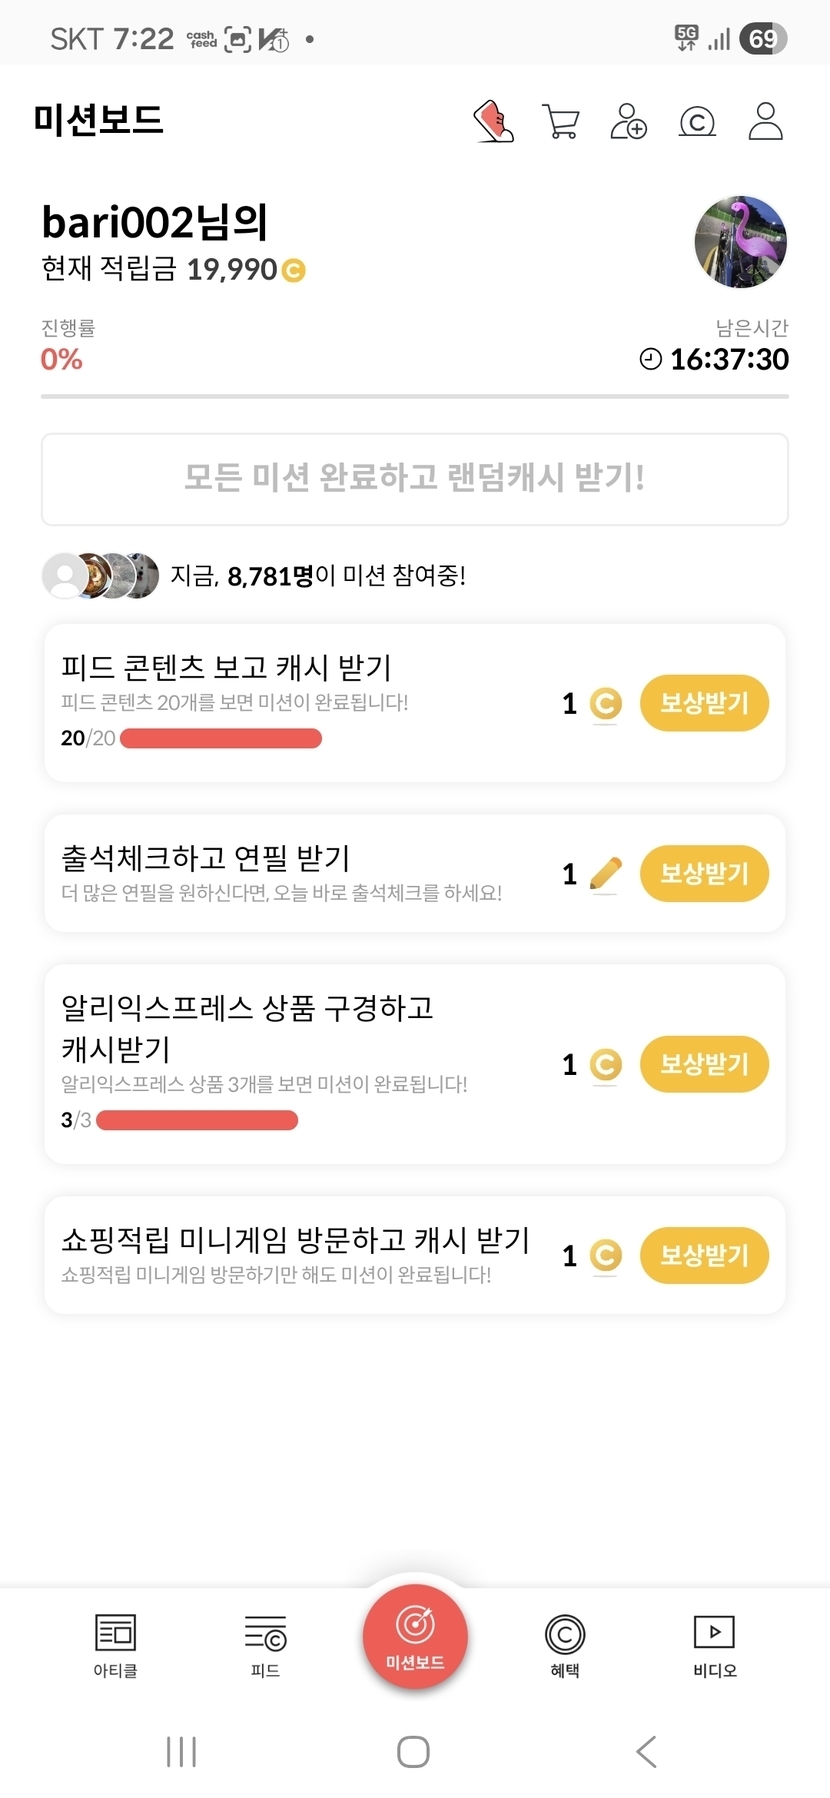Claim reward for shopping minigame mission

point(704,1255)
